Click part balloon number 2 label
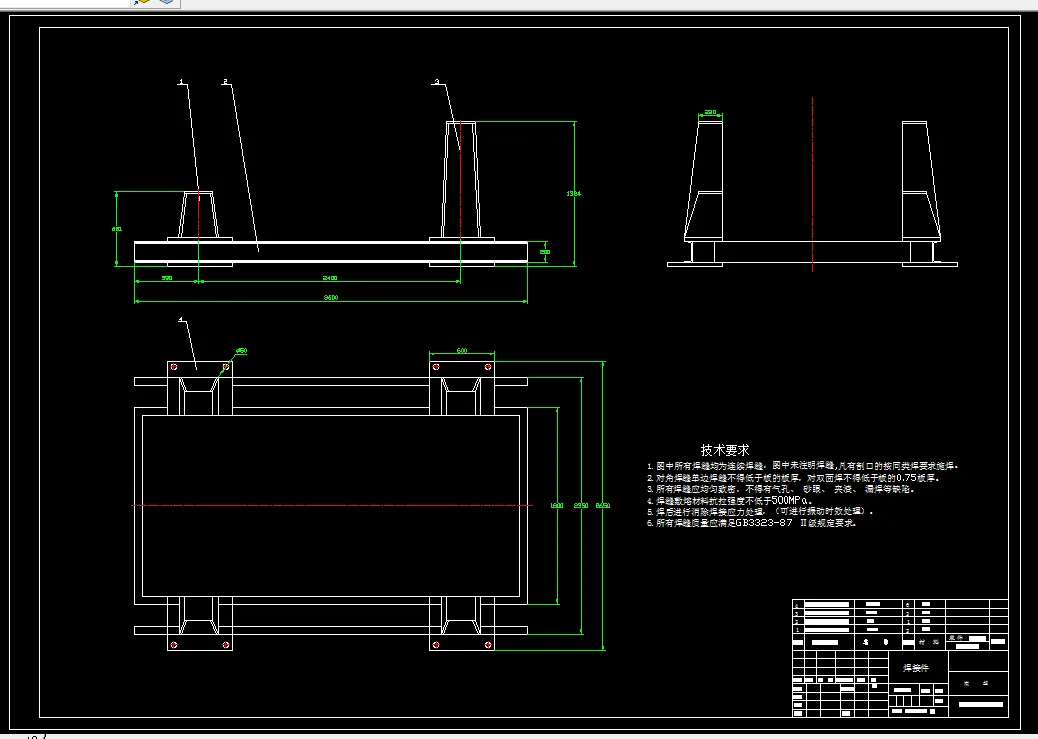 coord(225,82)
